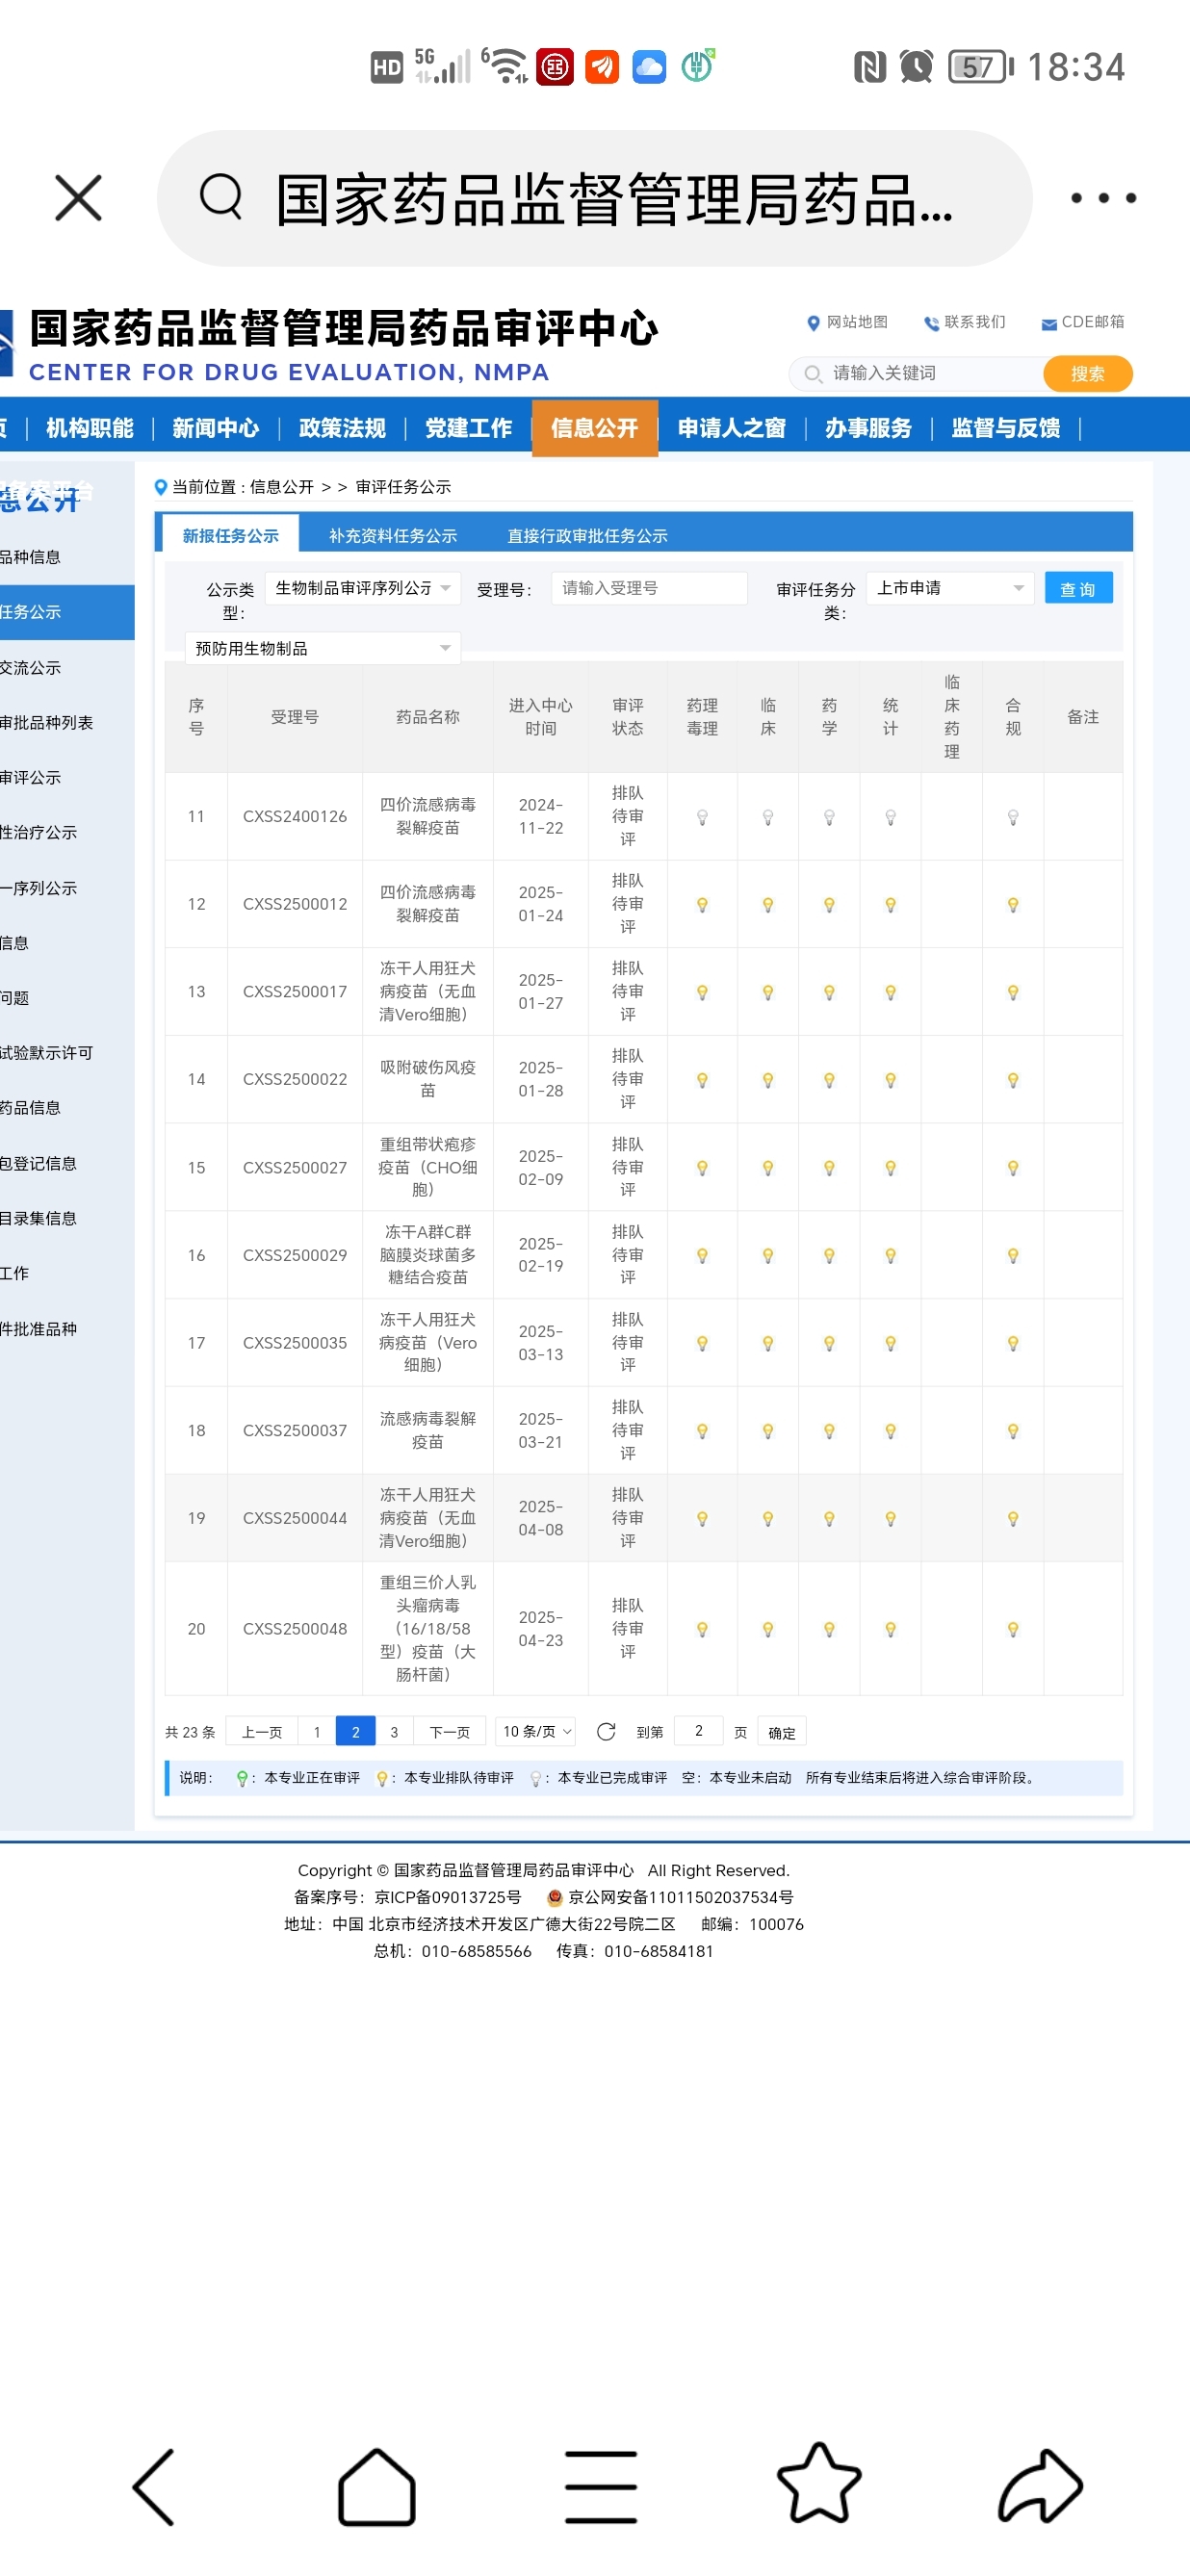
Task: Go to previous page 上一页
Action: point(262,1732)
